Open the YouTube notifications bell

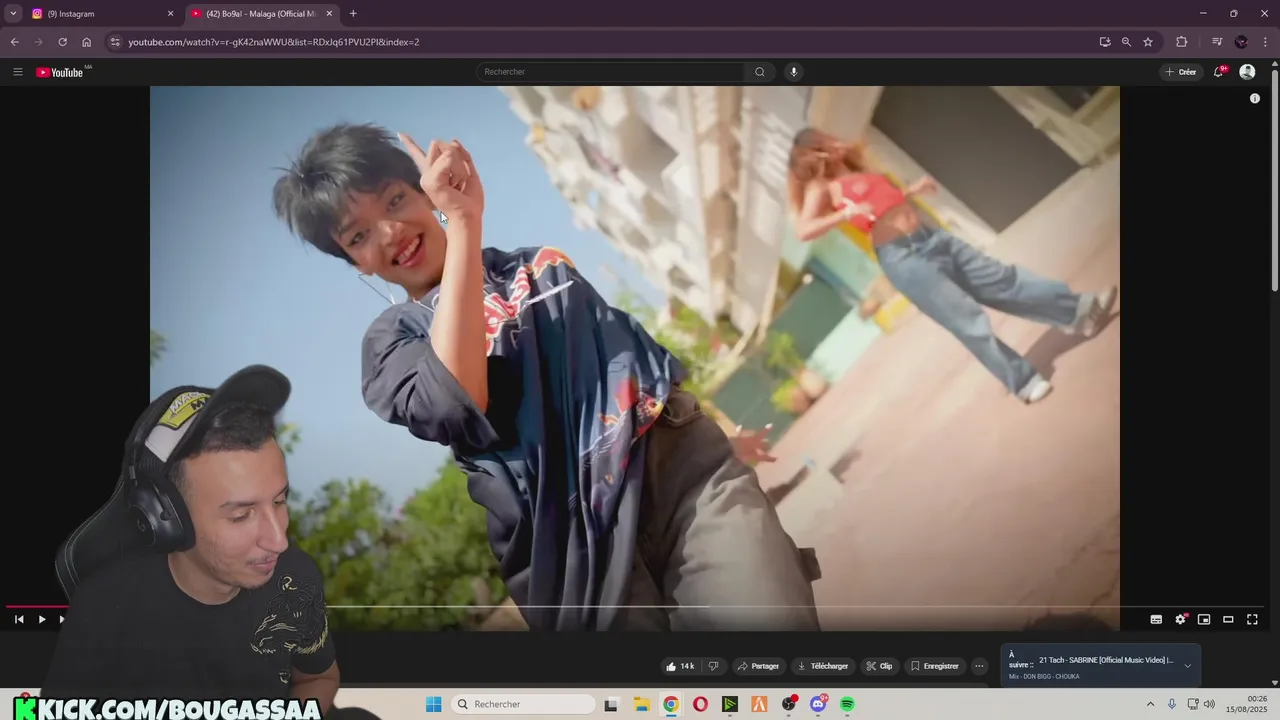click(1219, 72)
